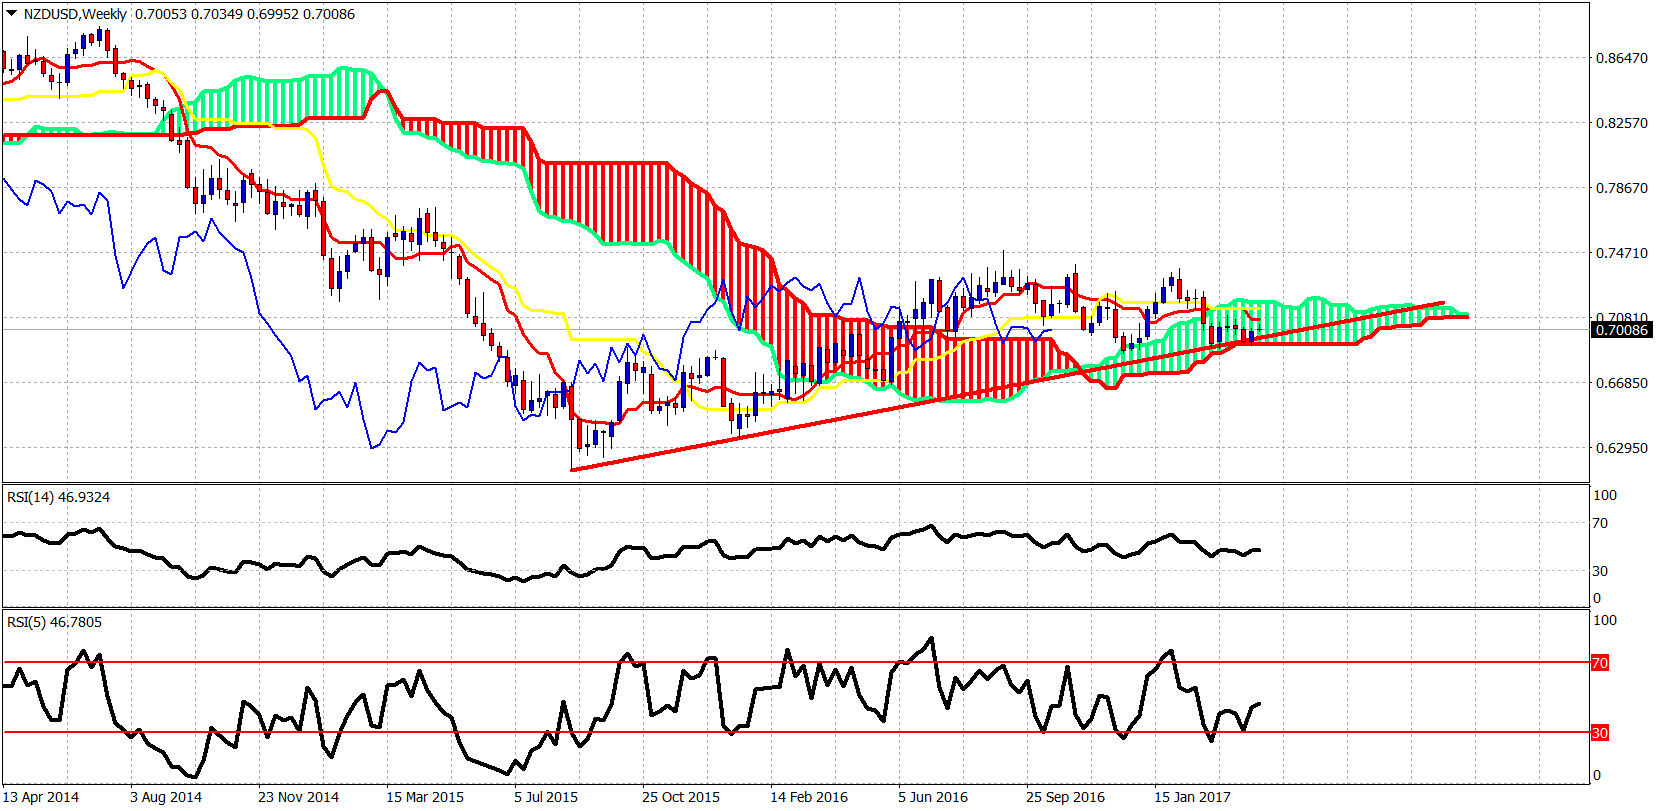Image resolution: width=1657 pixels, height=811 pixels.
Task: Select the RSI(5) 46,7805 indicator label
Action: (x=54, y=622)
